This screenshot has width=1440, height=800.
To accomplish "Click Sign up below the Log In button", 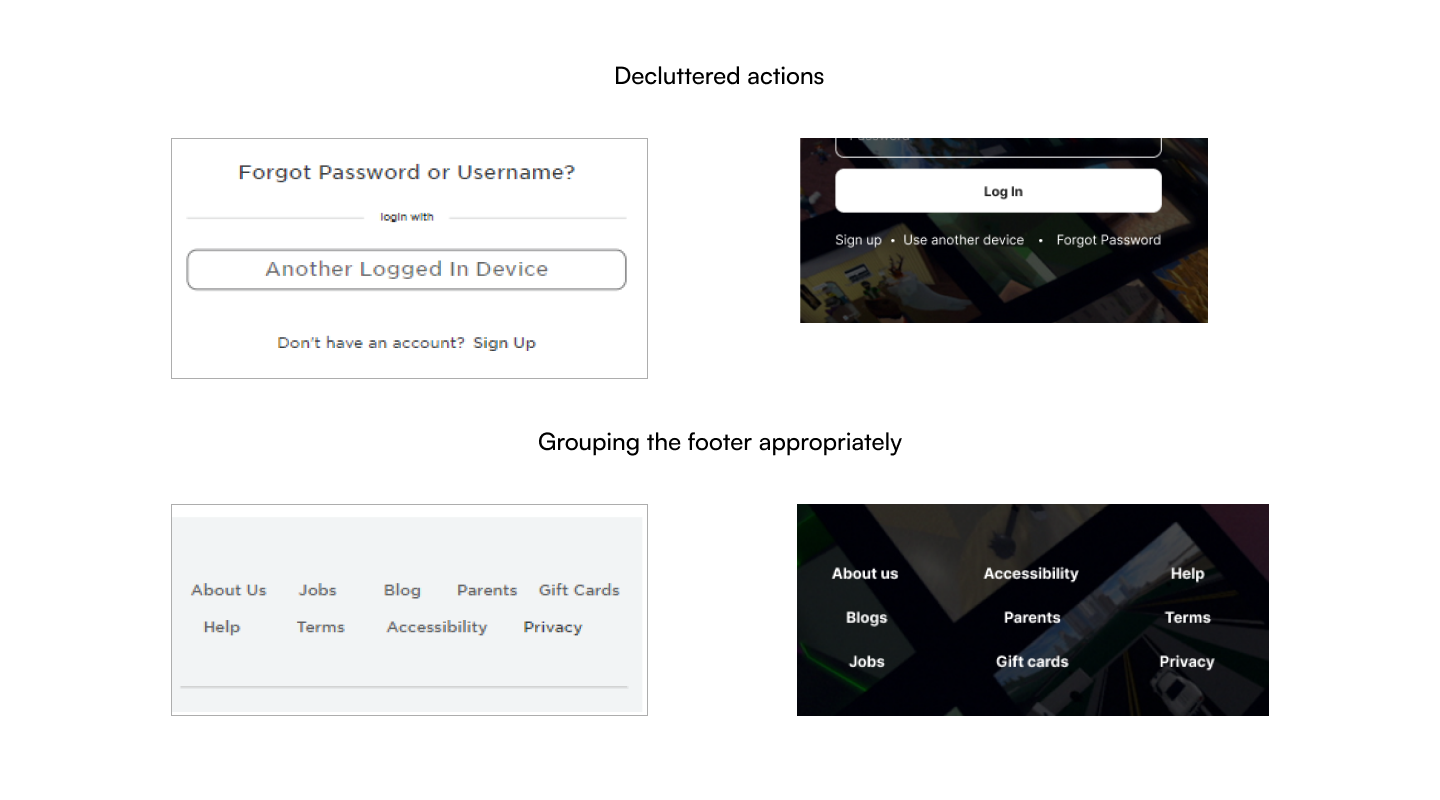I will click(x=858, y=240).
